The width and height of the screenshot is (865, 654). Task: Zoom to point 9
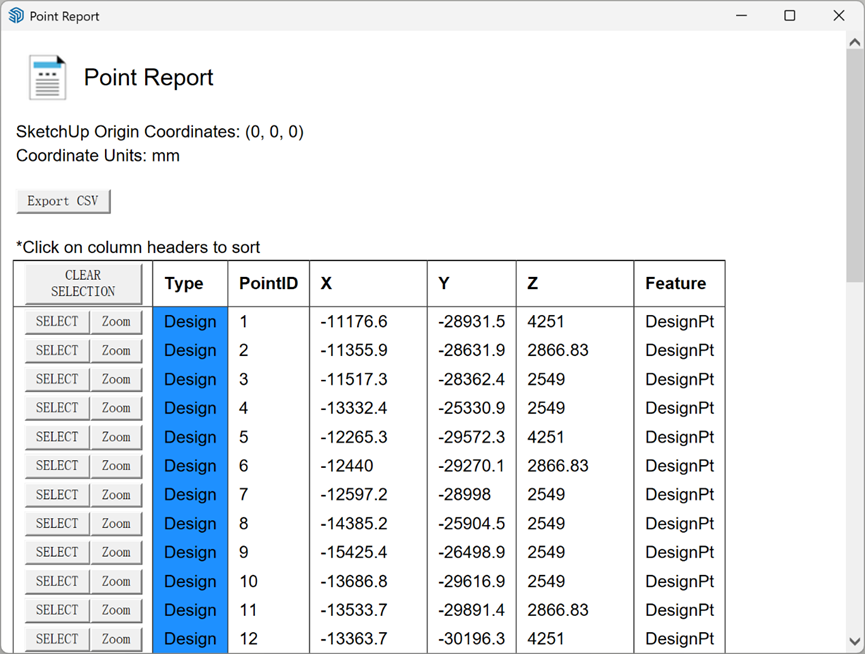116,552
